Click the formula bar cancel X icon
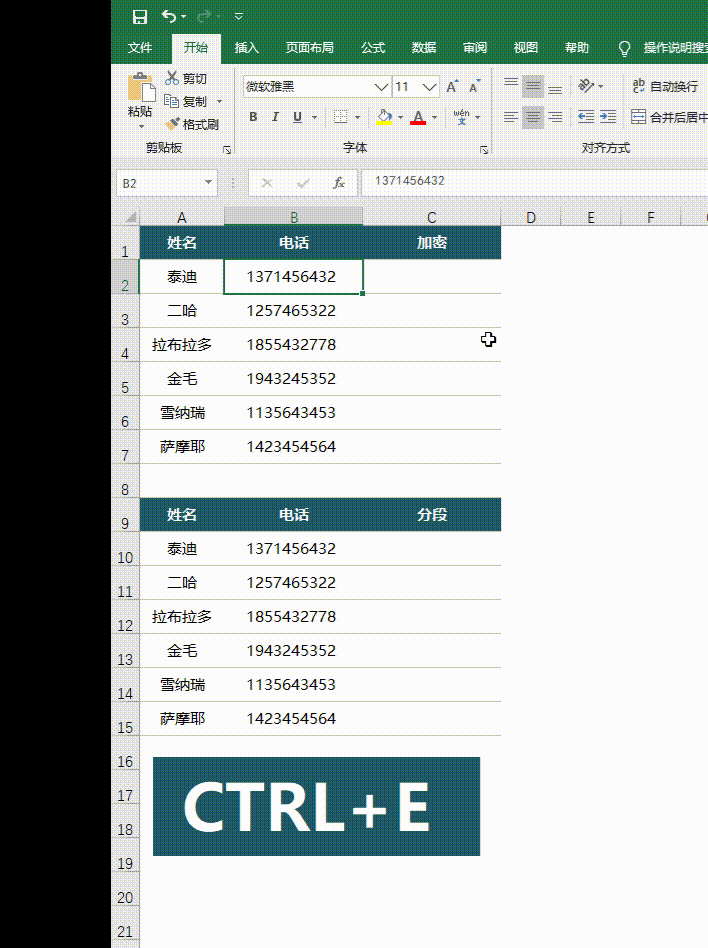Viewport: 708px width, 948px height. (267, 183)
